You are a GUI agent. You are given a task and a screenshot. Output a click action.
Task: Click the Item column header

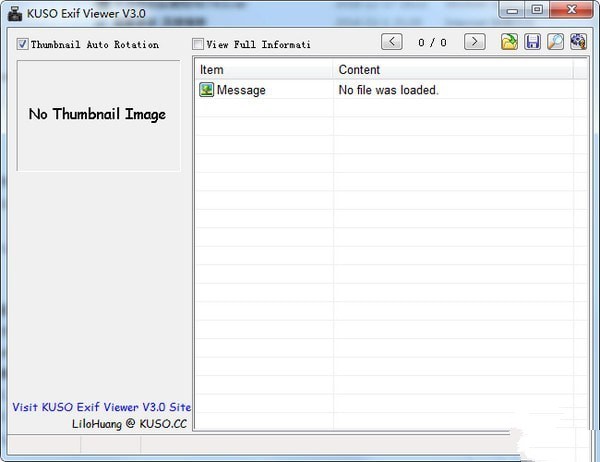(x=264, y=70)
